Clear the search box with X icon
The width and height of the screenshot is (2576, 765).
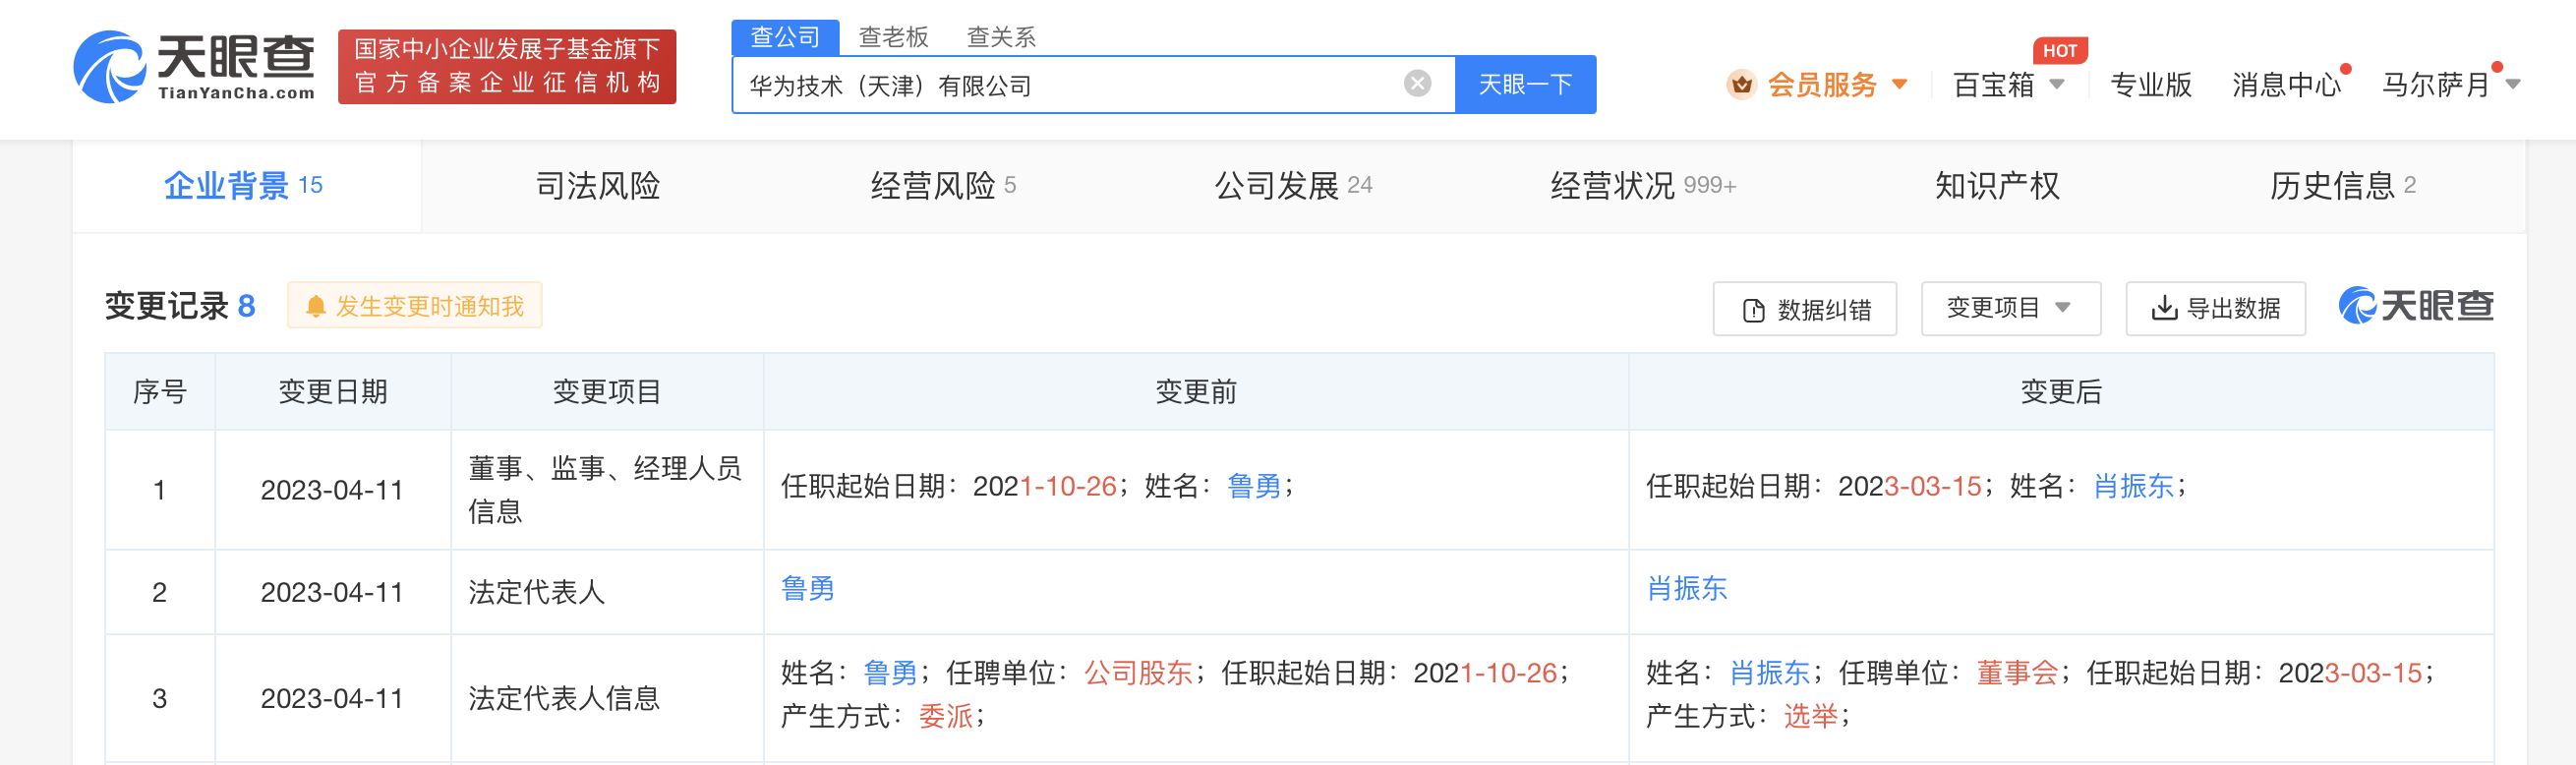click(1416, 84)
